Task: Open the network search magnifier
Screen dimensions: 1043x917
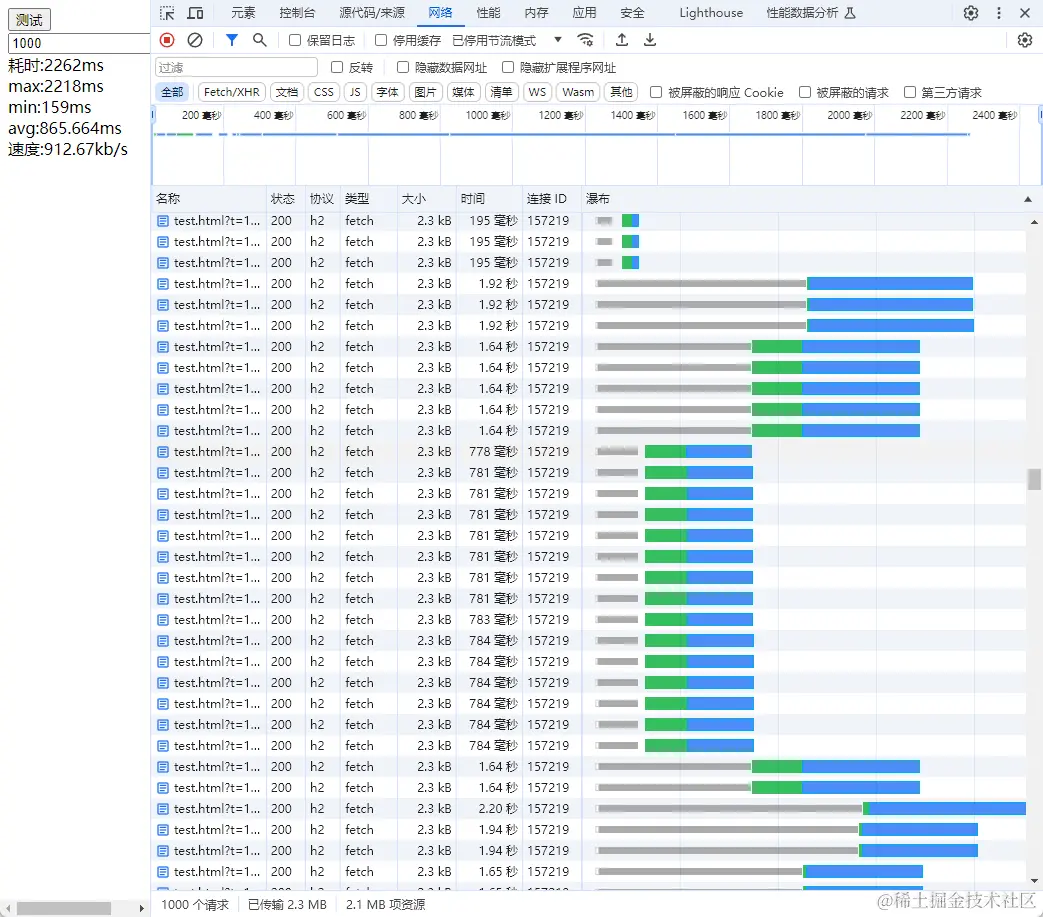Action: pyautogui.click(x=259, y=40)
